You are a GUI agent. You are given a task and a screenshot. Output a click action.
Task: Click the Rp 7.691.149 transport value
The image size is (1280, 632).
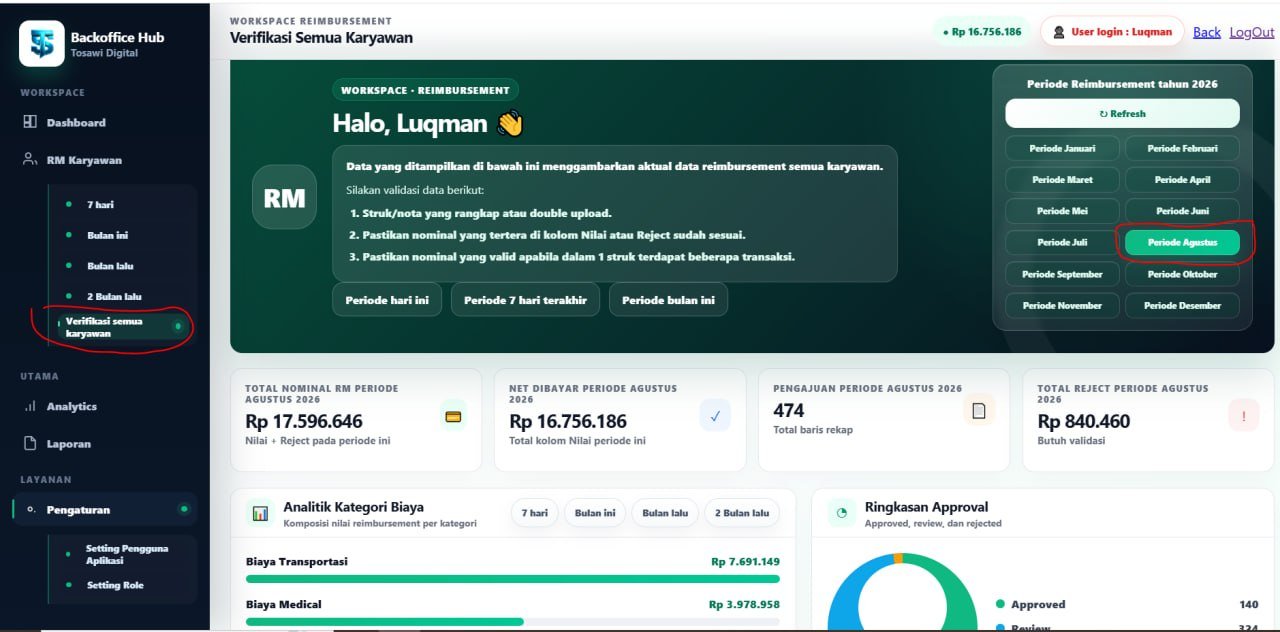coord(745,562)
